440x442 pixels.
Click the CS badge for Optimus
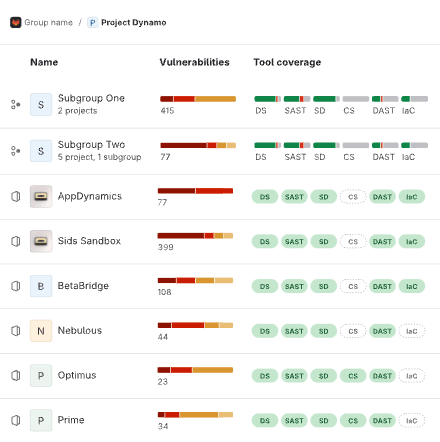coord(353,376)
